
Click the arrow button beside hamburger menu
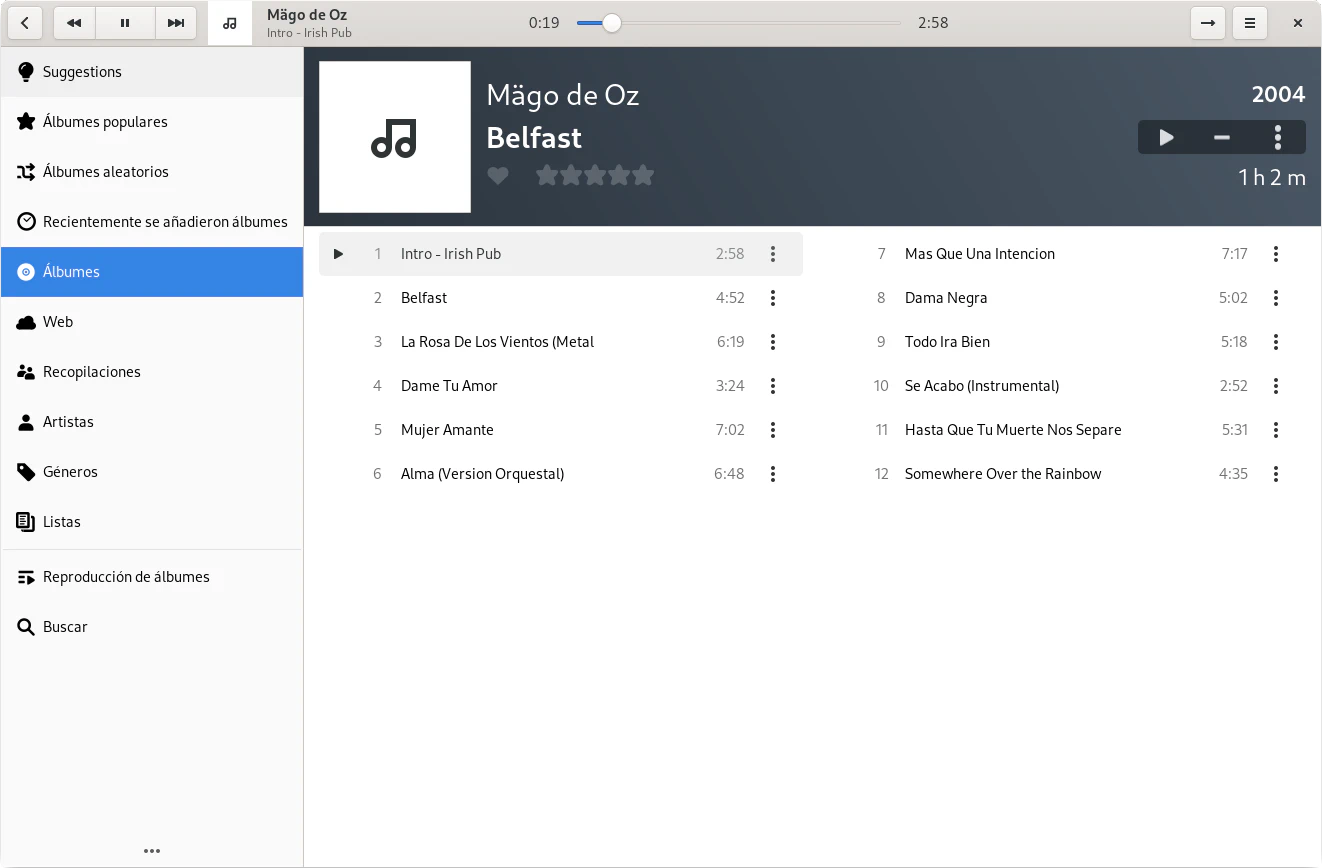tap(1208, 23)
